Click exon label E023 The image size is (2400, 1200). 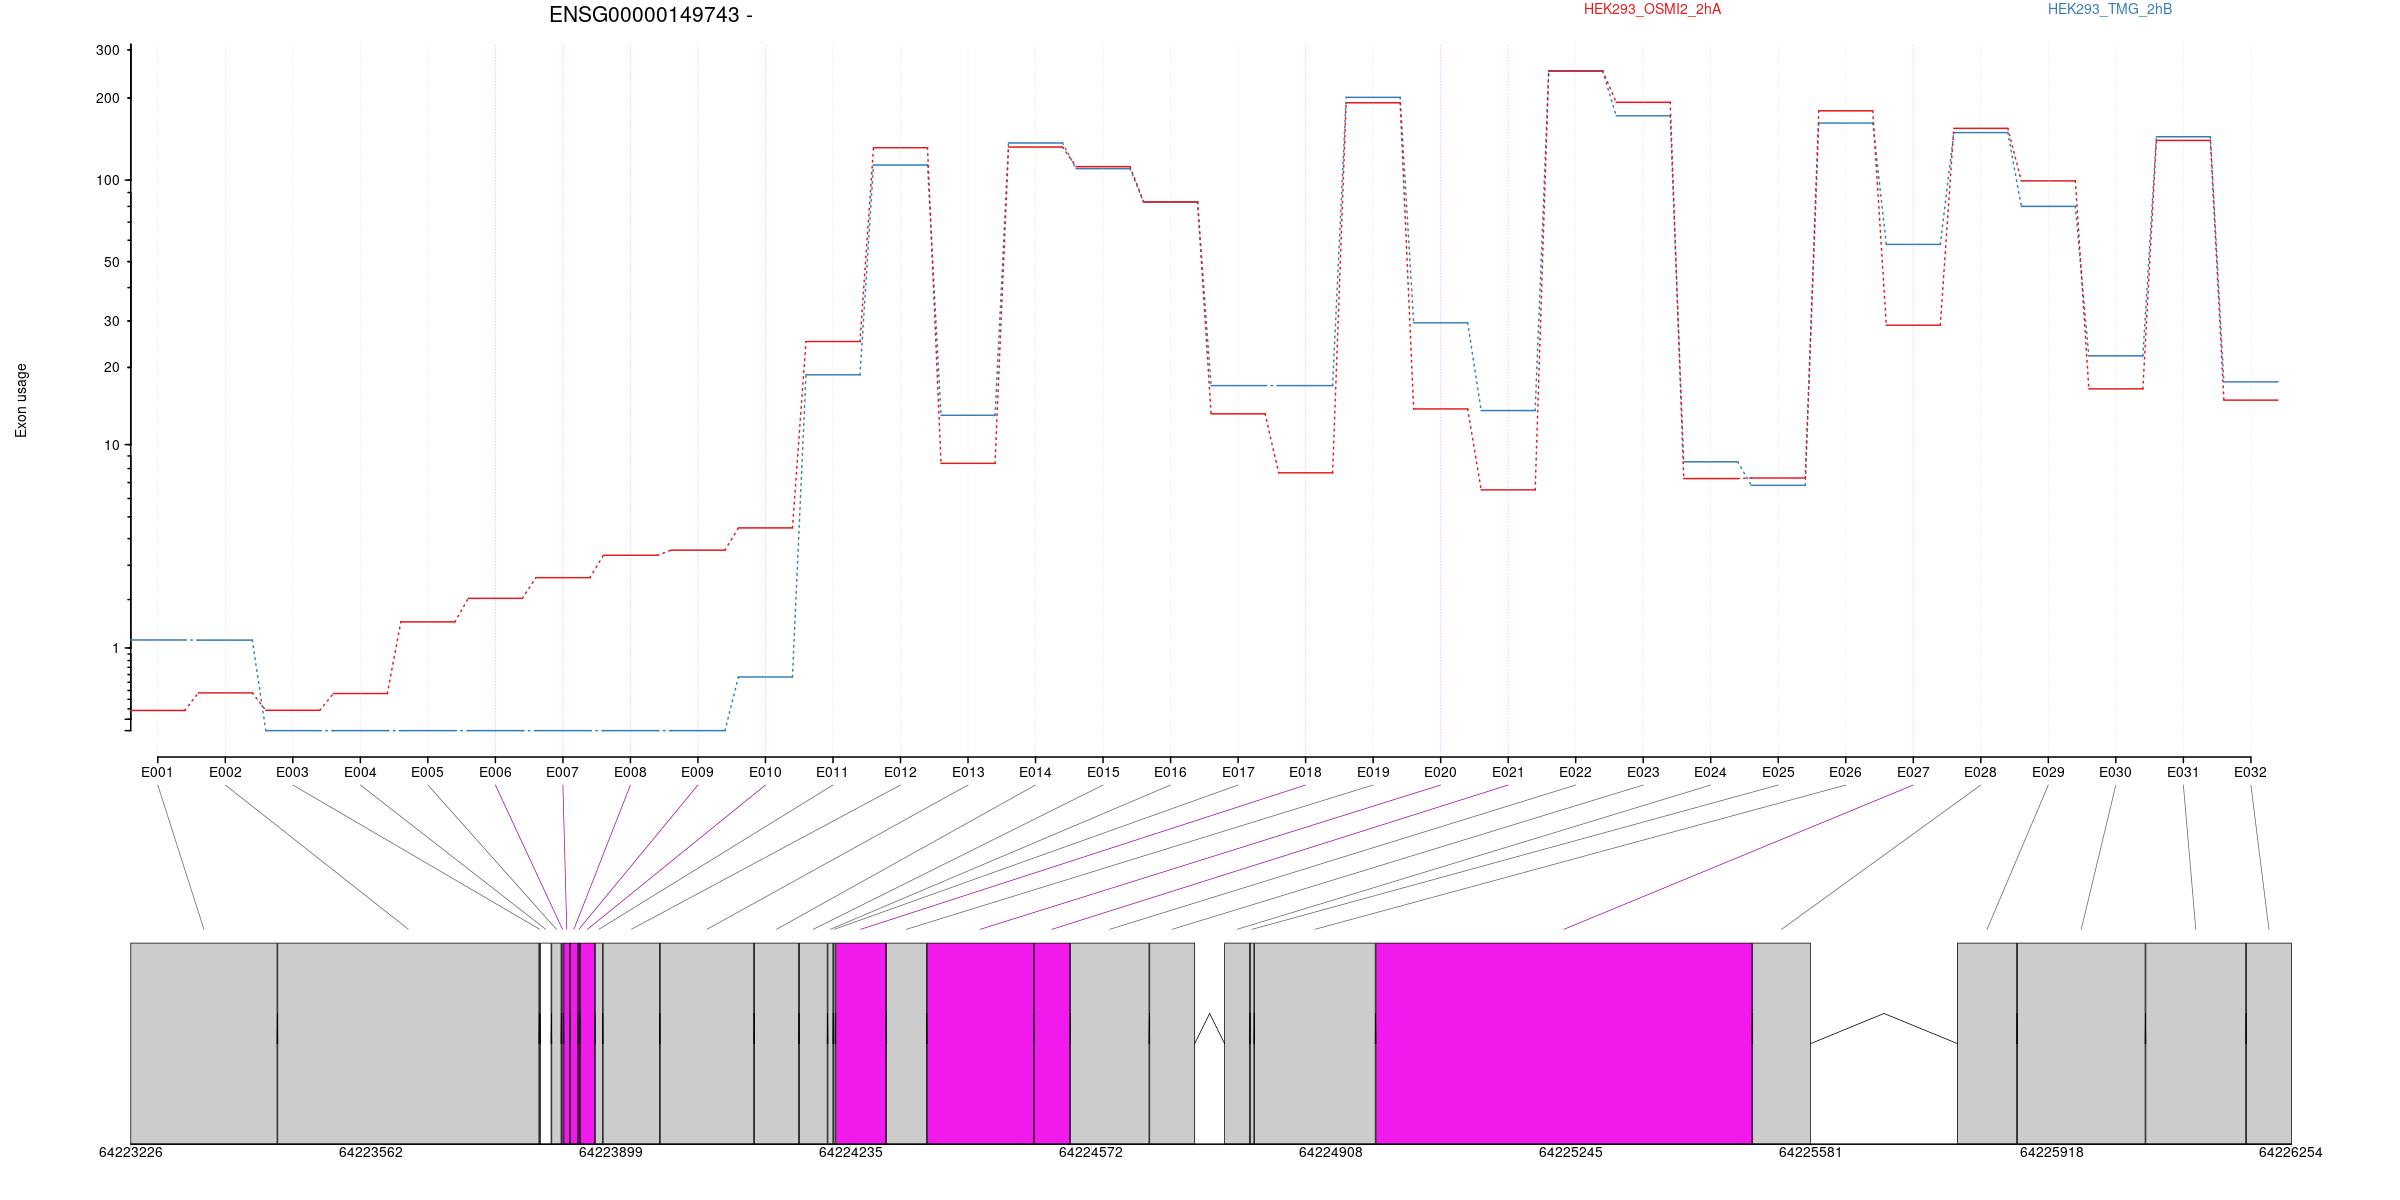[1643, 772]
